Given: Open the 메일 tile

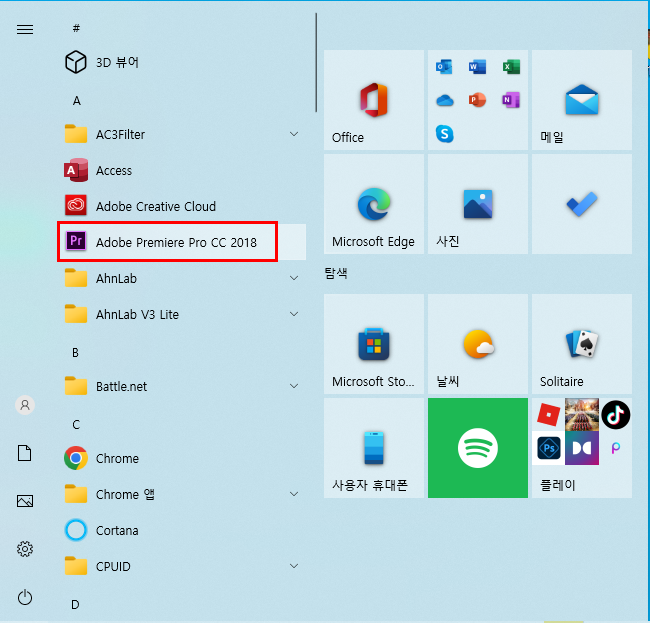Looking at the screenshot, I should click(x=582, y=100).
